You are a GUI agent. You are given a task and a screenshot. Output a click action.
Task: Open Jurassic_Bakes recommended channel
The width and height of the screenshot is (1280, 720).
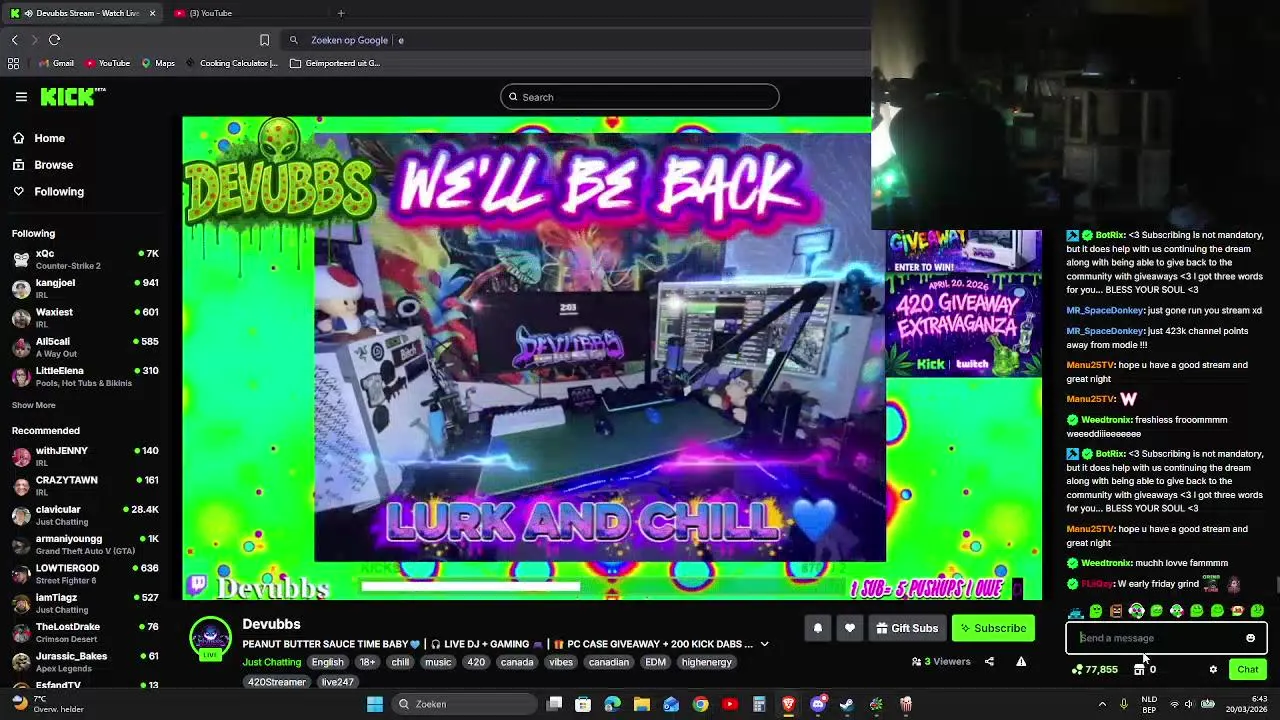(x=85, y=662)
